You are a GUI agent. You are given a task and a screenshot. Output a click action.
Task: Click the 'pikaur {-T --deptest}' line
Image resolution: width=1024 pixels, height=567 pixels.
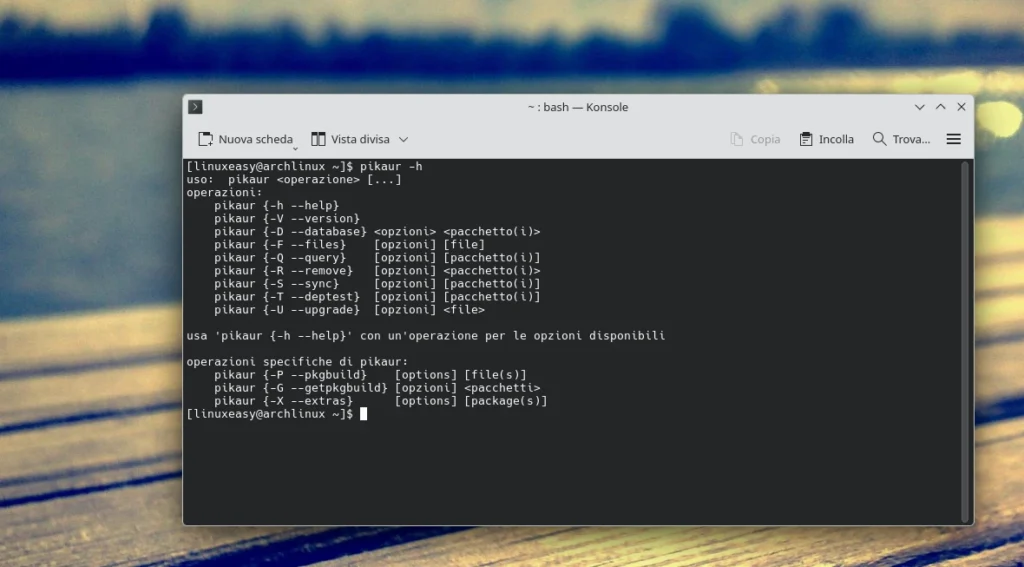tap(377, 297)
